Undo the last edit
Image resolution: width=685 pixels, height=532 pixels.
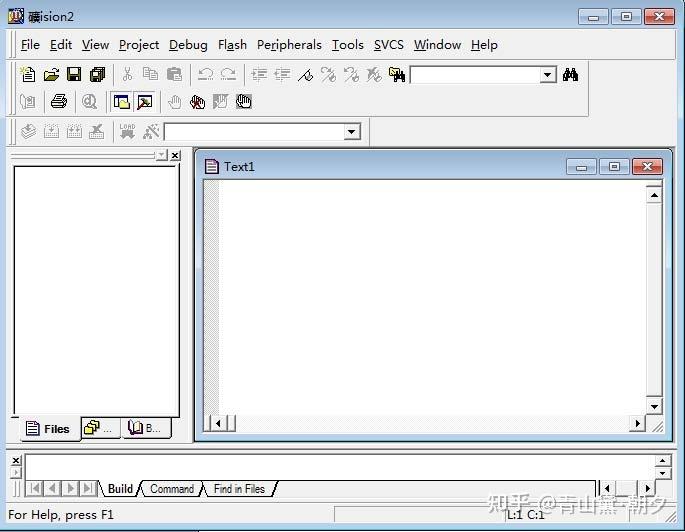[x=205, y=75]
